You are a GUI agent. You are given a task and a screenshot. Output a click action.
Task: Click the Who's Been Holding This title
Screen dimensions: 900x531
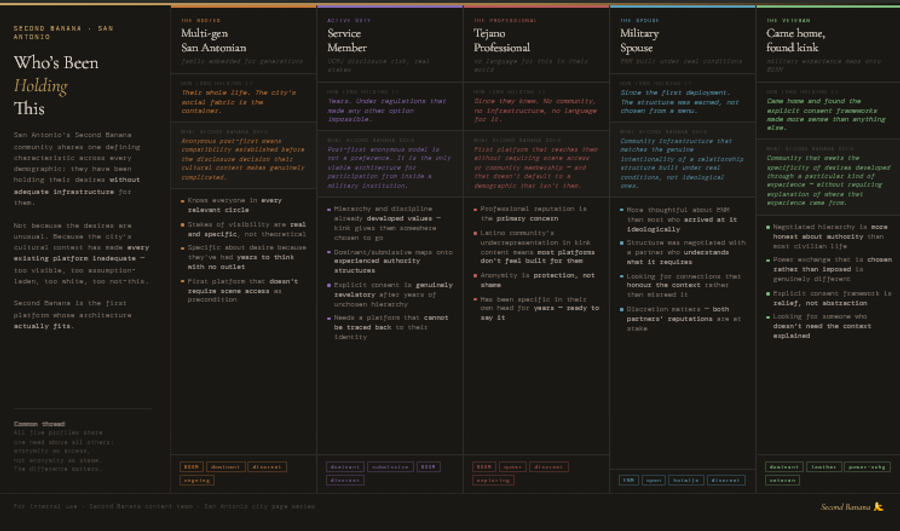(x=56, y=85)
